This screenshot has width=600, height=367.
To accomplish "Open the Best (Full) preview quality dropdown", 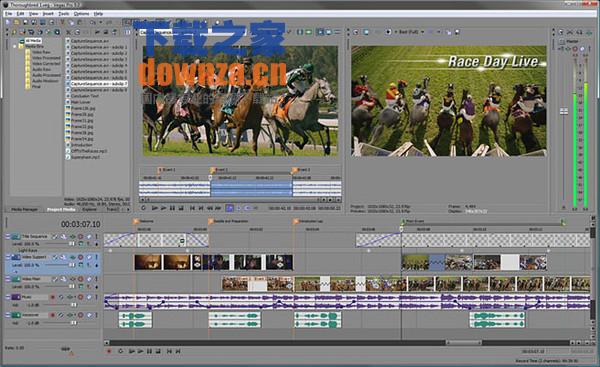I will pos(411,32).
